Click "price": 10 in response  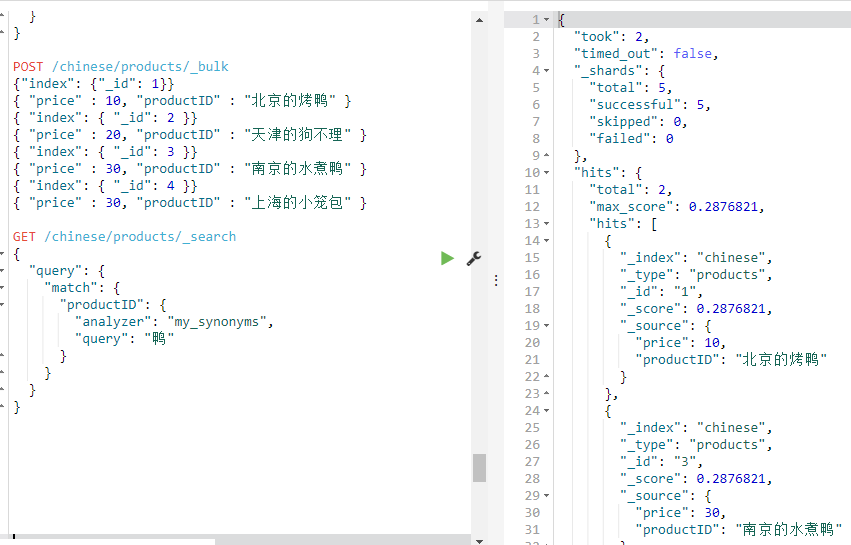tap(681, 343)
